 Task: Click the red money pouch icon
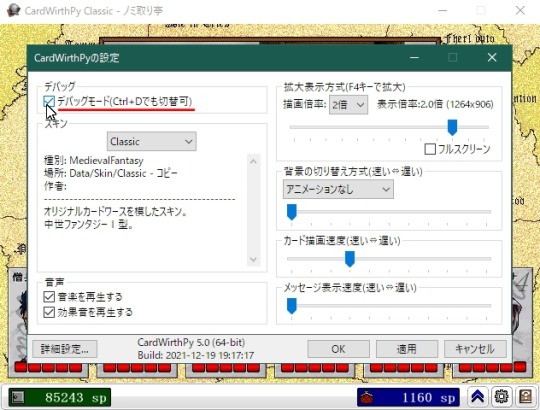pyautogui.click(x=367, y=397)
